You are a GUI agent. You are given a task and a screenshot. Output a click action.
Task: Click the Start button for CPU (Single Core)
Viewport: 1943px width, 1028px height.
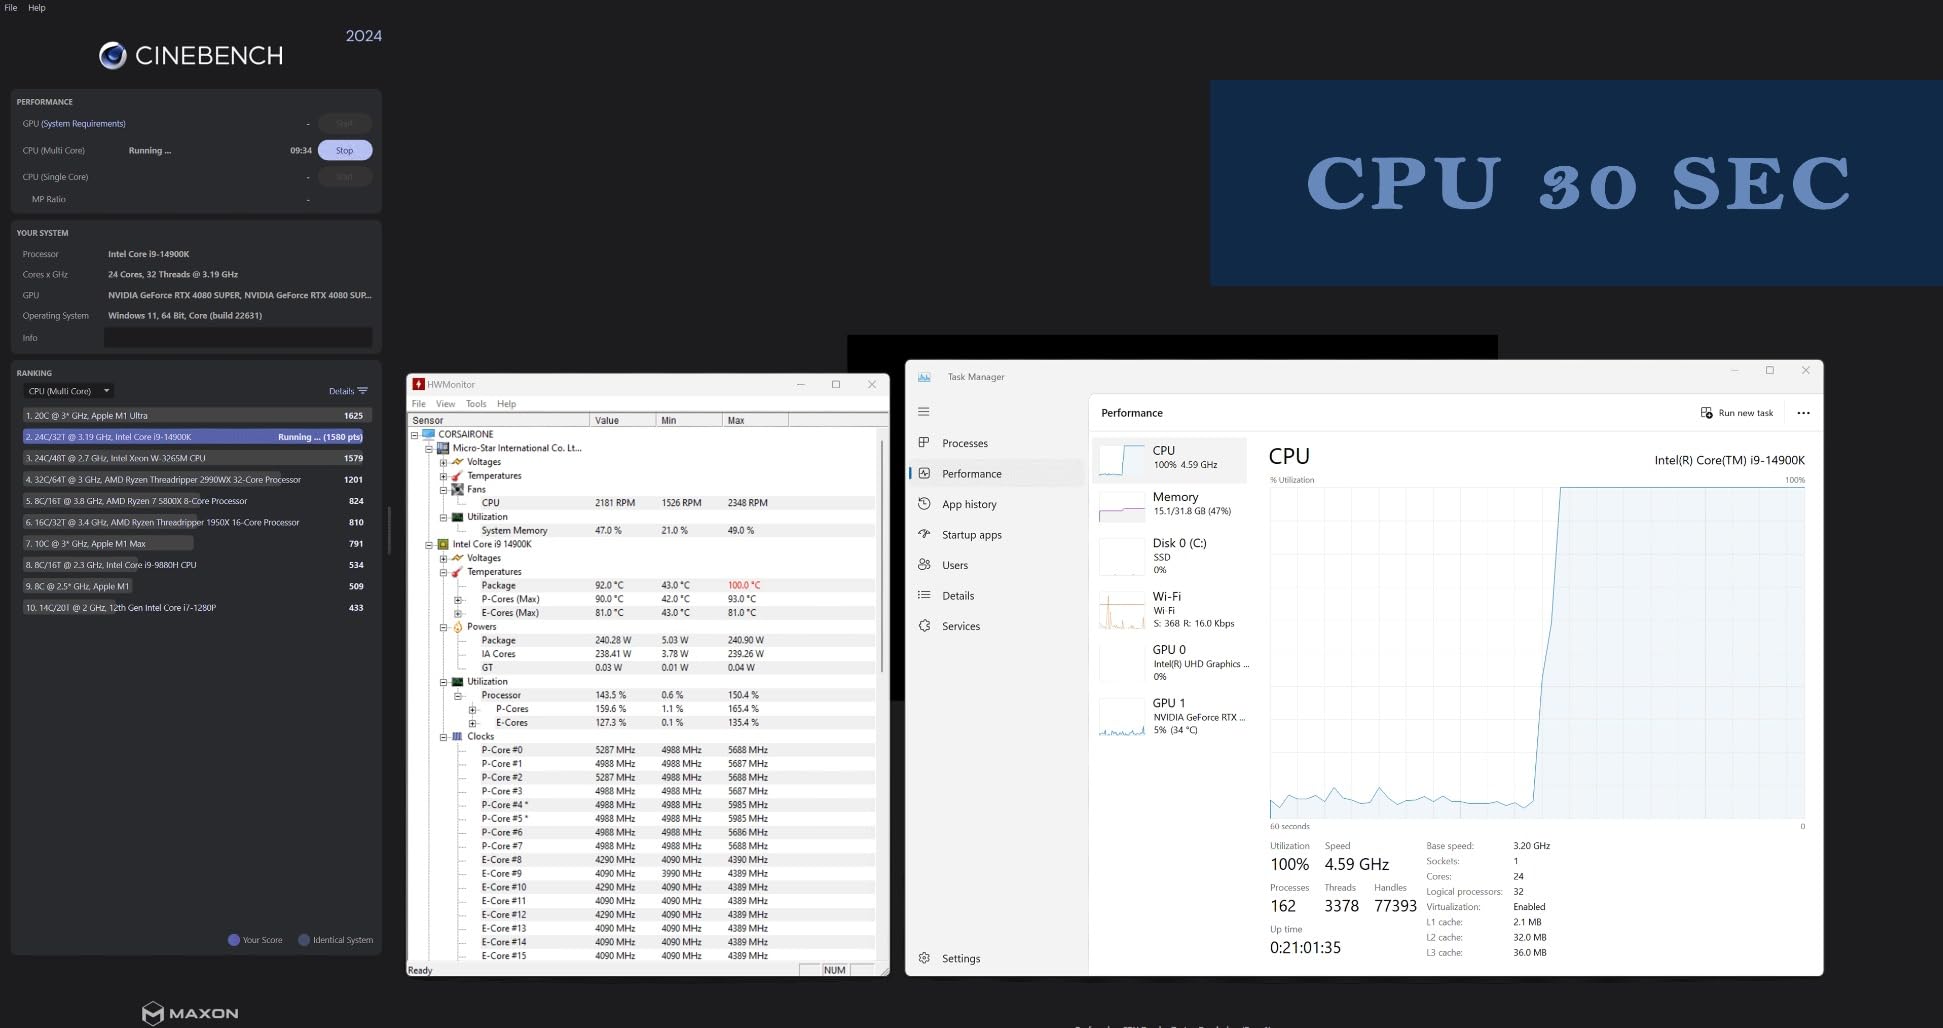coord(345,177)
